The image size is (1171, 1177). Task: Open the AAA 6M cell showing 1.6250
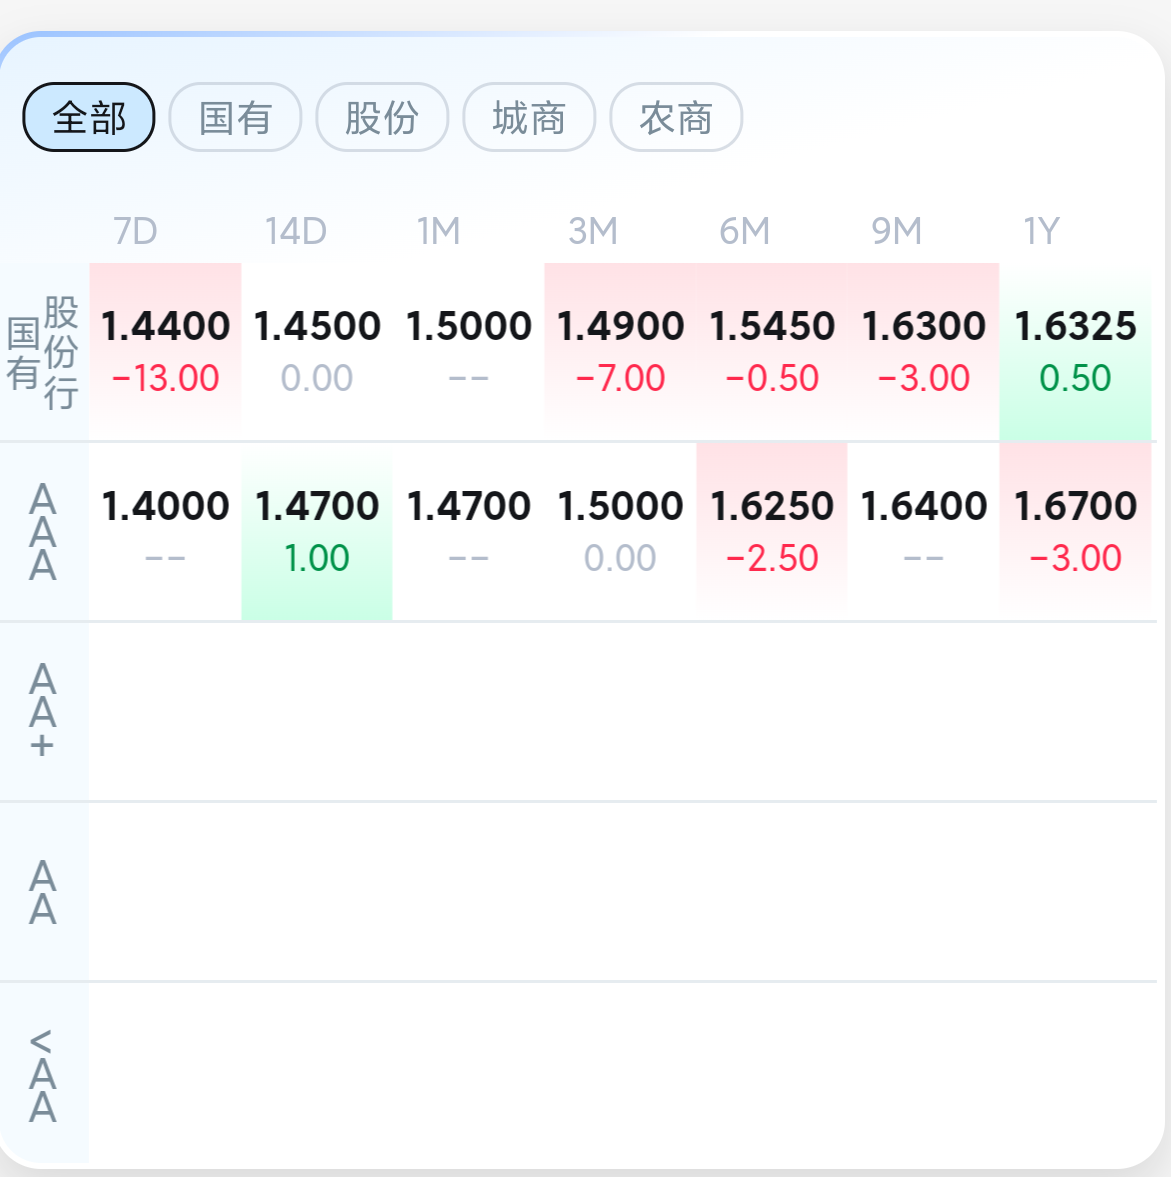pos(772,531)
